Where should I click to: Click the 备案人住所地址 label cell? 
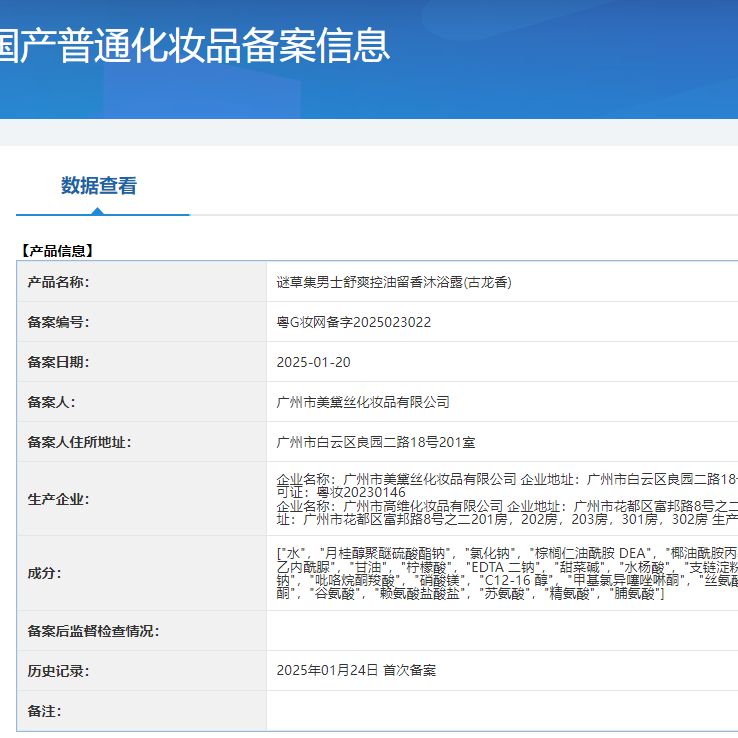point(142,442)
